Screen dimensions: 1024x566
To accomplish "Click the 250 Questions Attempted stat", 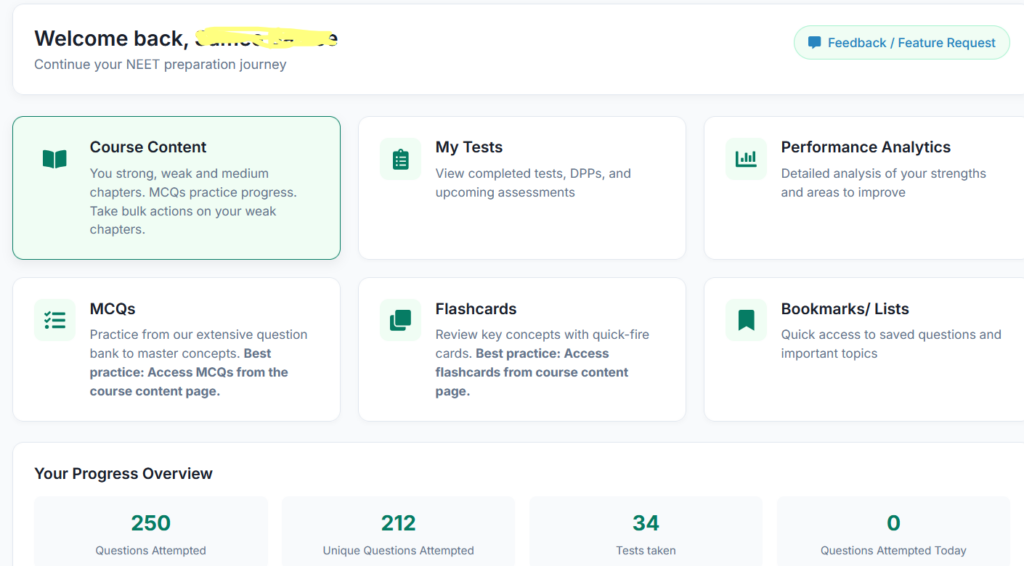I will (151, 531).
